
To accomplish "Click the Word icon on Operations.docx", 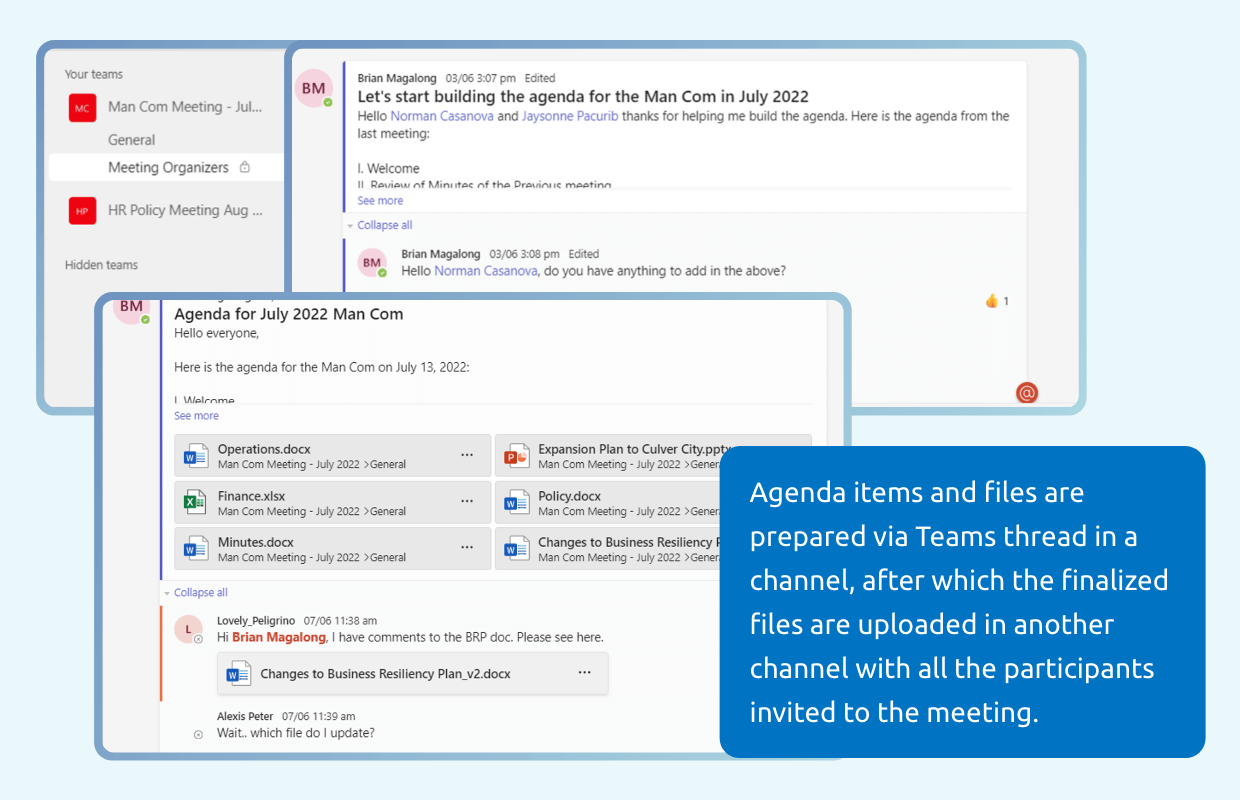I will (194, 457).
